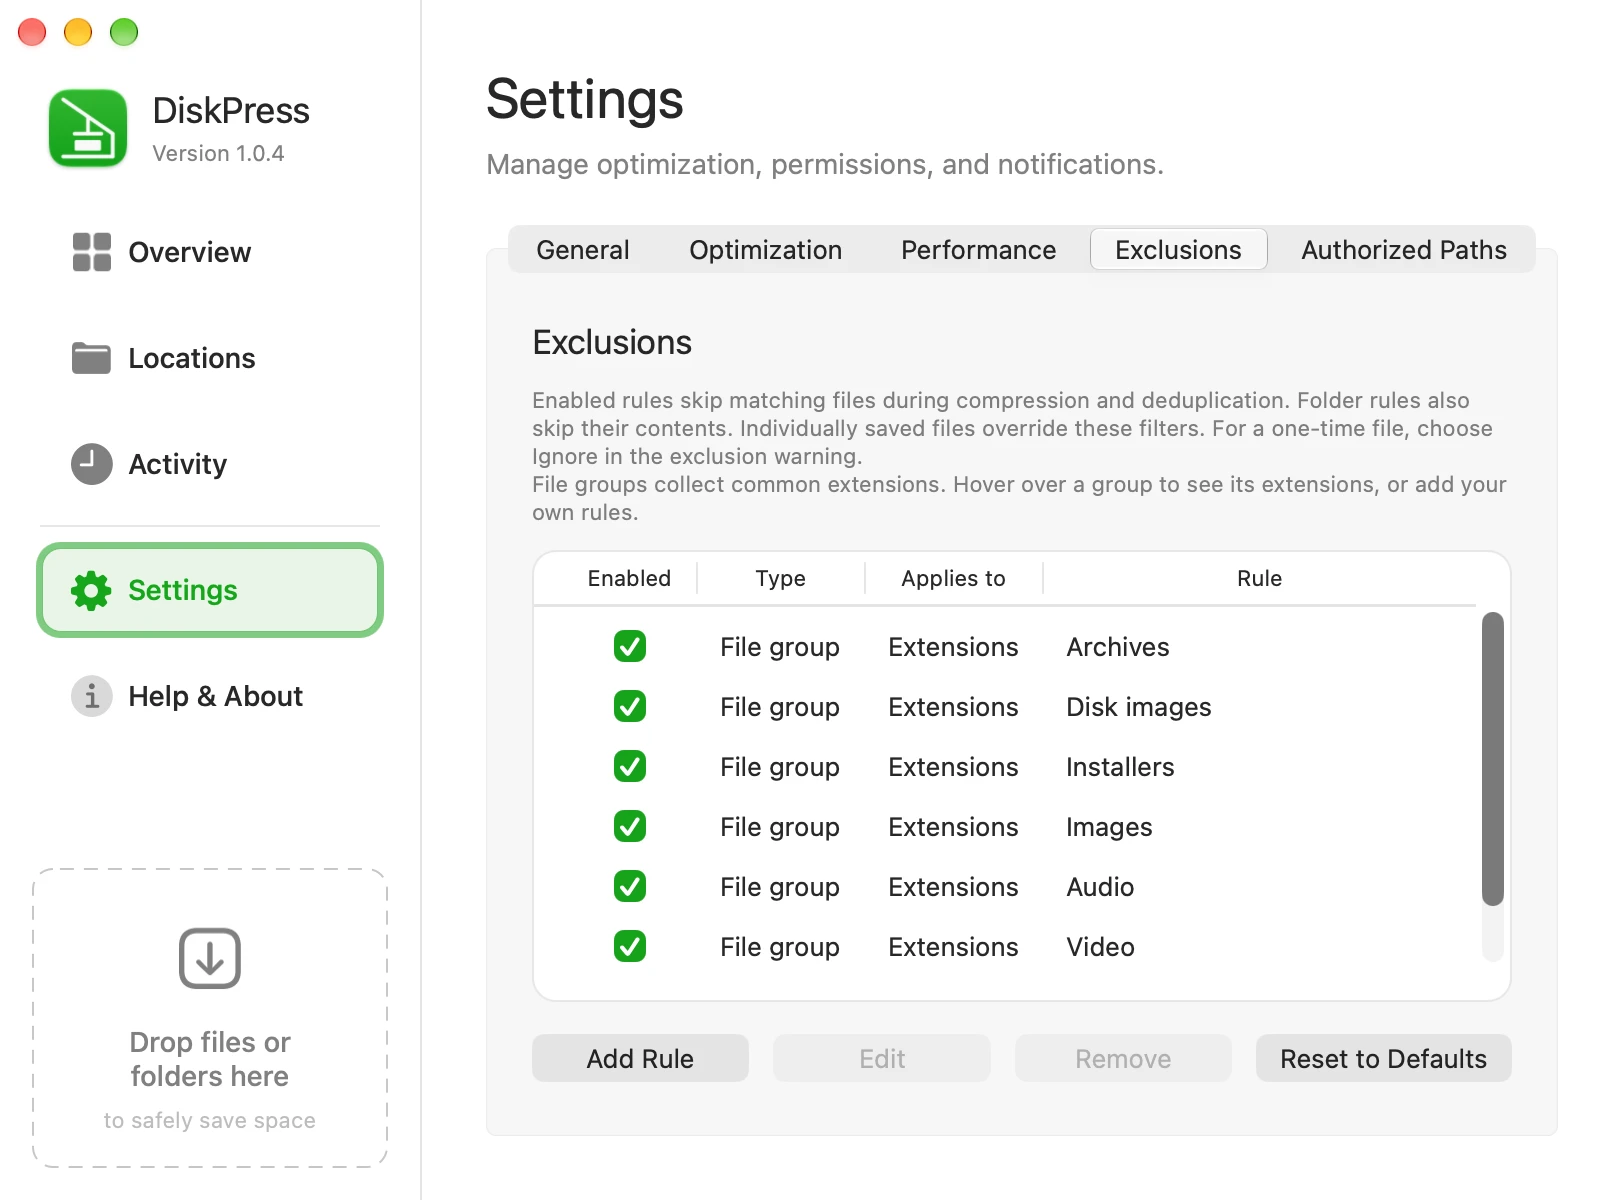The image size is (1622, 1200).
Task: Click the Applies to column header
Action: (x=953, y=578)
